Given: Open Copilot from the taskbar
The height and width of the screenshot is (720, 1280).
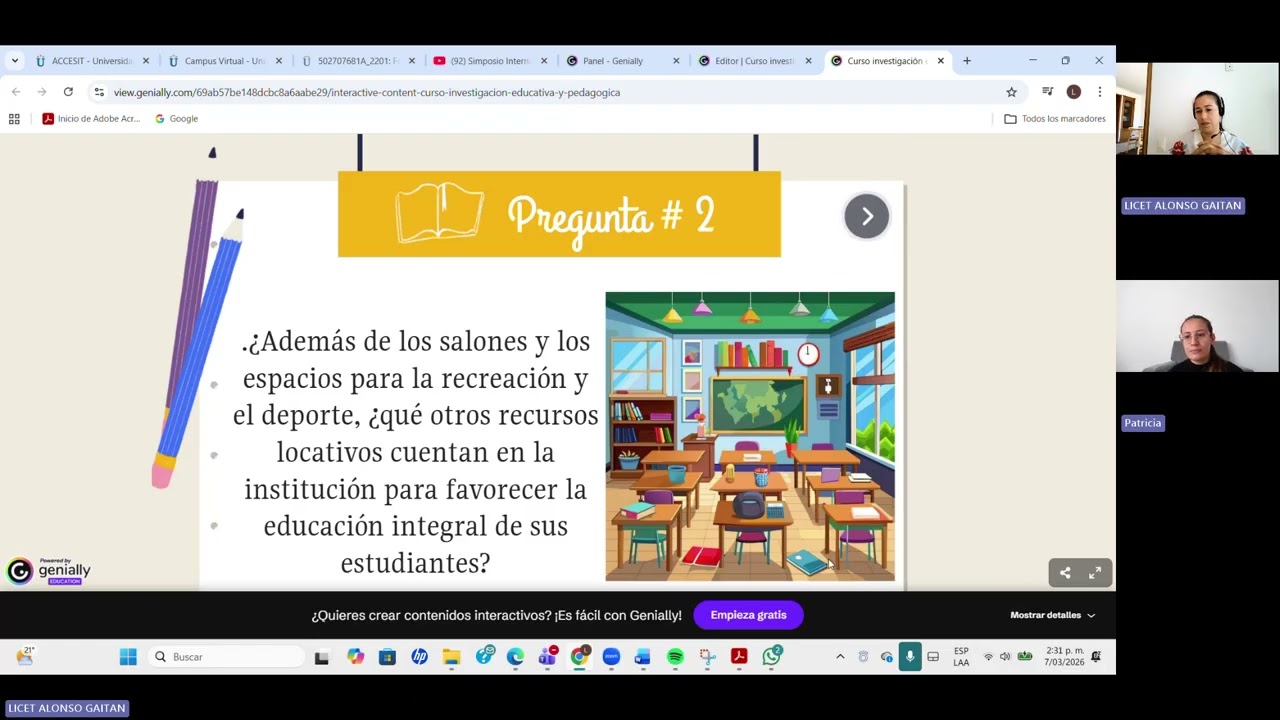Looking at the screenshot, I should click(x=356, y=657).
